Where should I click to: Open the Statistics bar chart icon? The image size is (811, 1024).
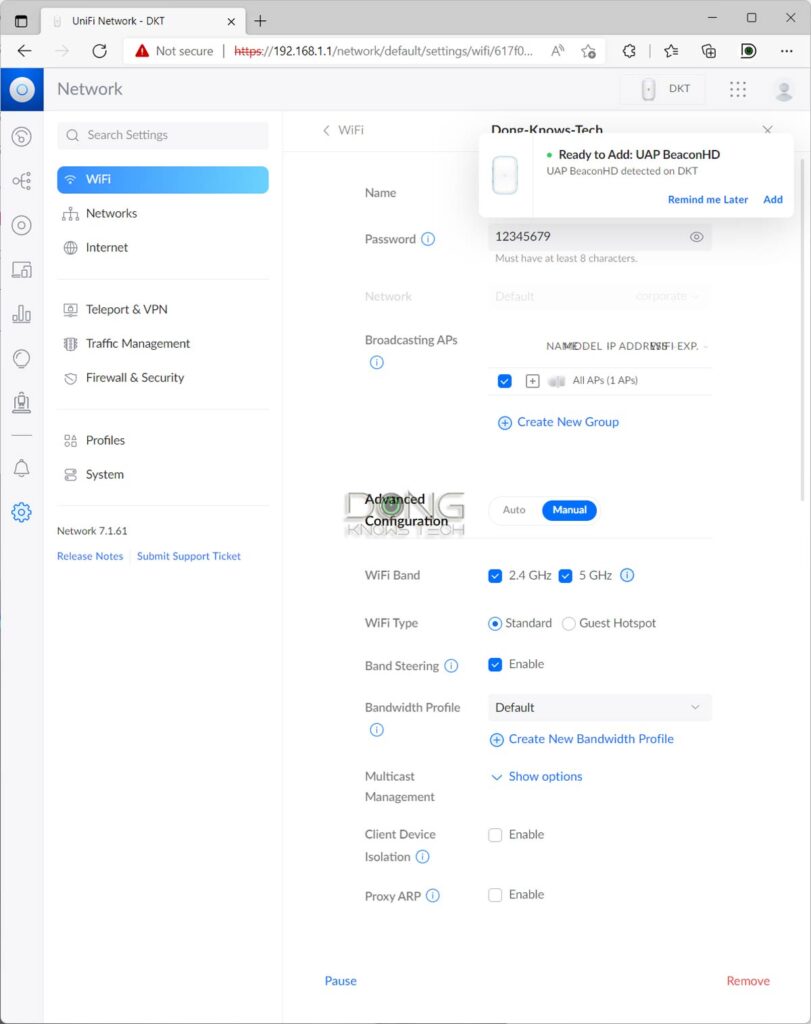click(x=22, y=314)
